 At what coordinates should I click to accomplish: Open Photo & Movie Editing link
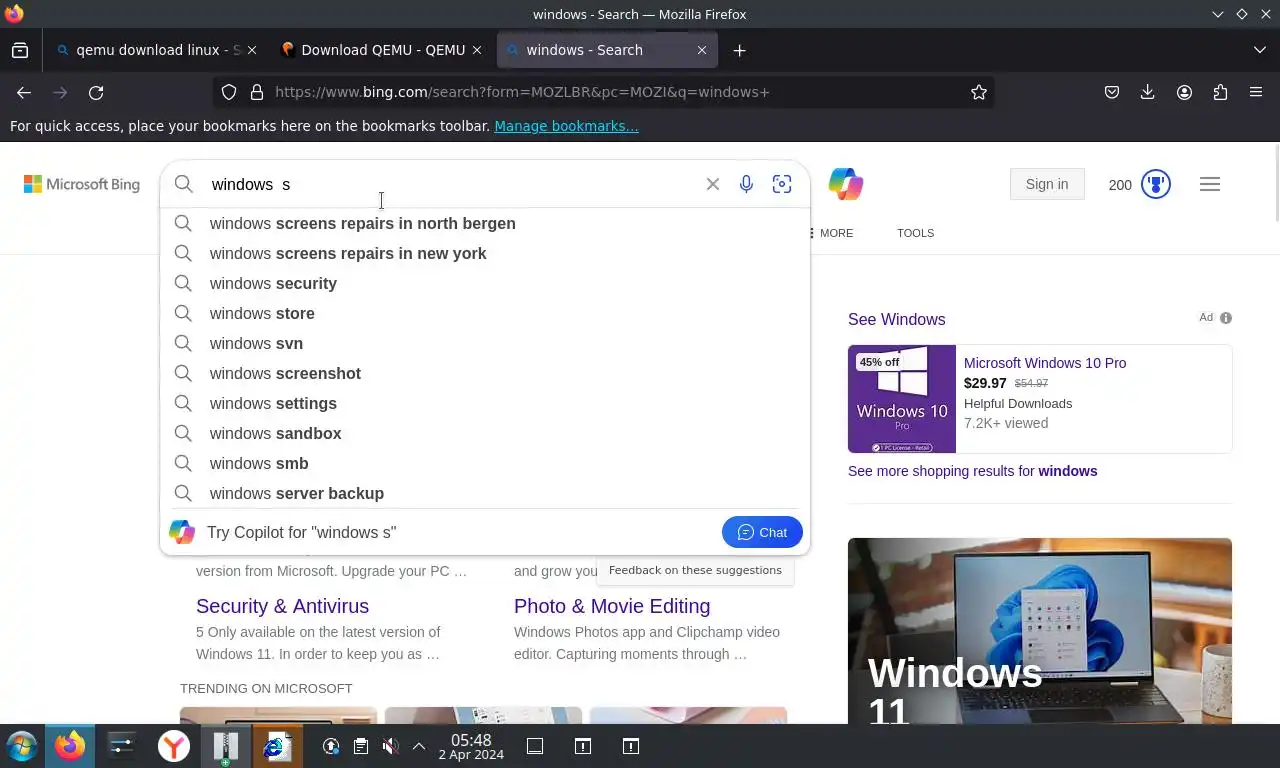click(x=612, y=606)
